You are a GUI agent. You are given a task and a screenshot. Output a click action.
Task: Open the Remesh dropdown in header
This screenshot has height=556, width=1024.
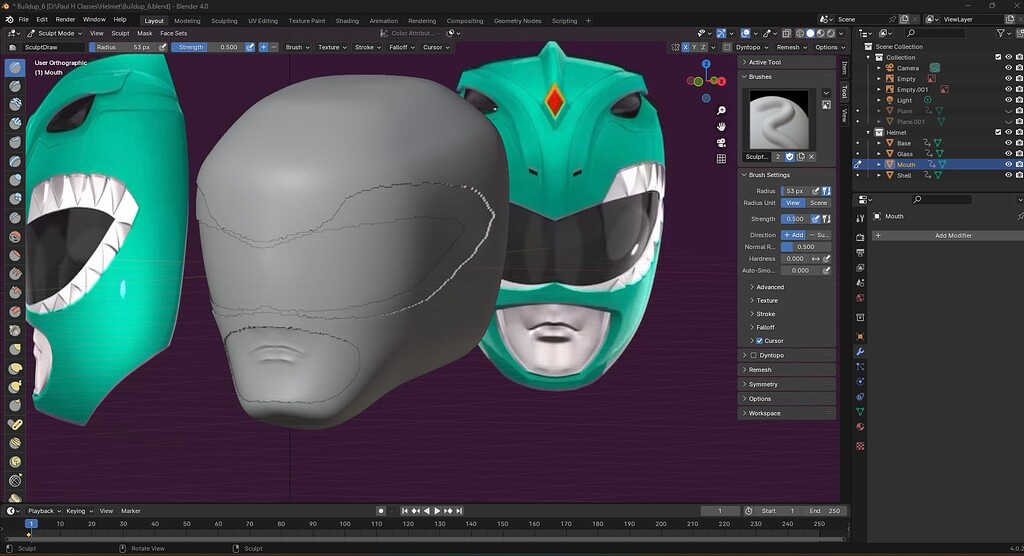pos(792,47)
